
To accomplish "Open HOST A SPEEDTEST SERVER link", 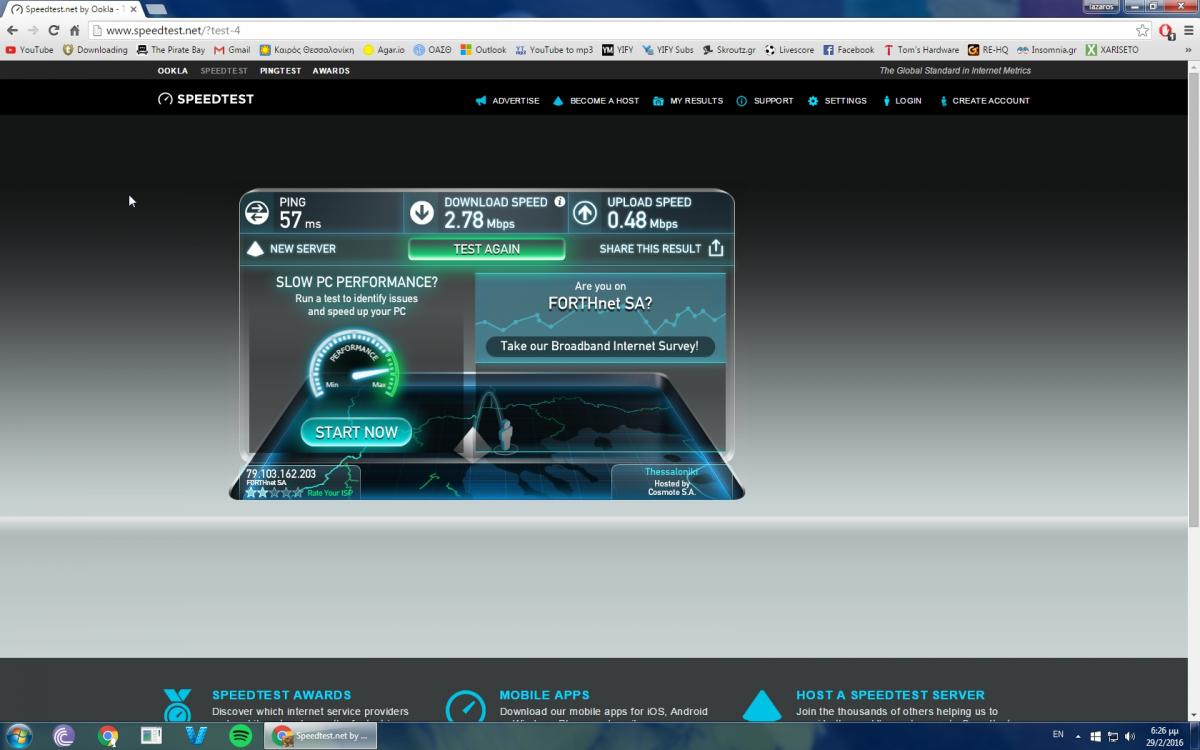I will (890, 695).
